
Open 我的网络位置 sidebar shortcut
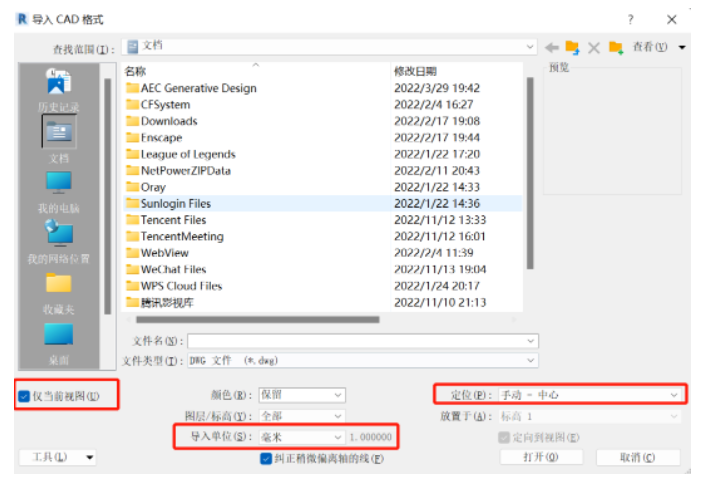[x=59, y=242]
